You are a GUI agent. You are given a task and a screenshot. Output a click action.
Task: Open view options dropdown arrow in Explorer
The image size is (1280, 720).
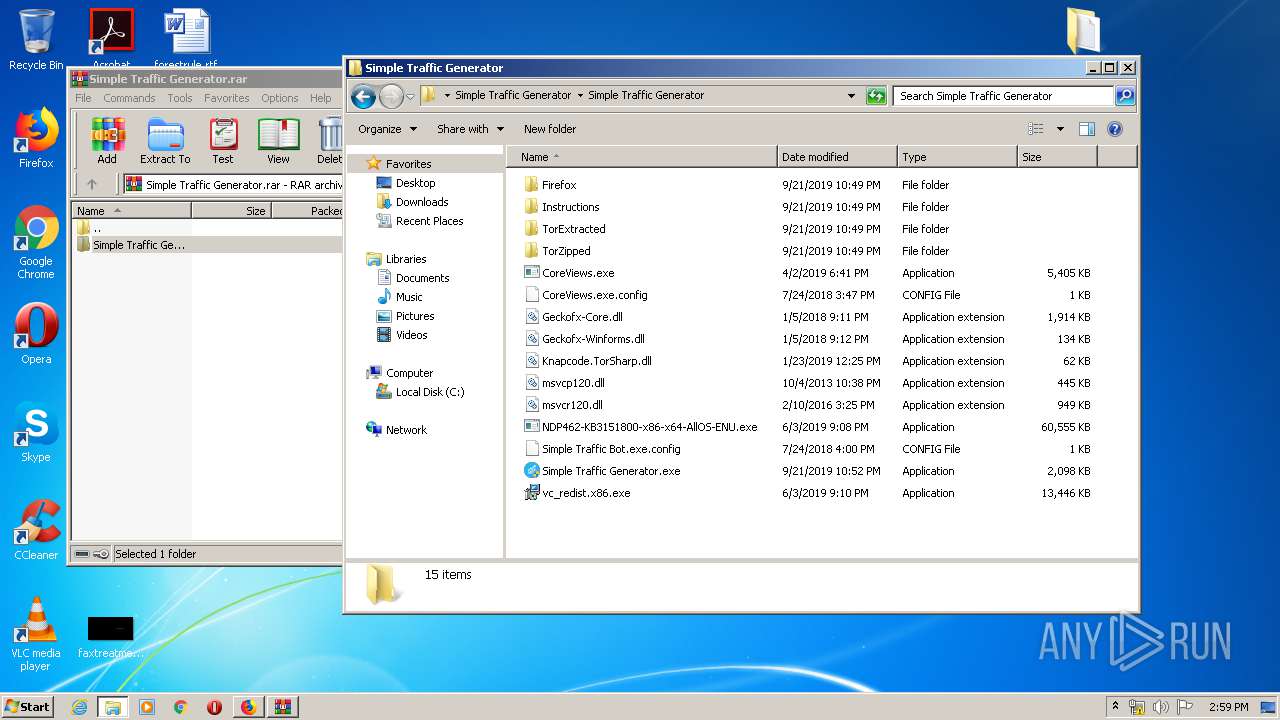point(1060,129)
